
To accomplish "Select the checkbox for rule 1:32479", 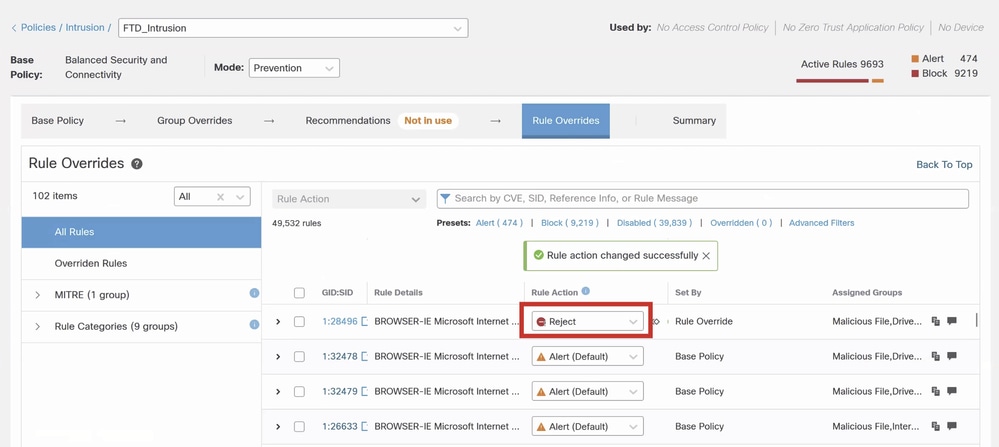I will coord(299,392).
